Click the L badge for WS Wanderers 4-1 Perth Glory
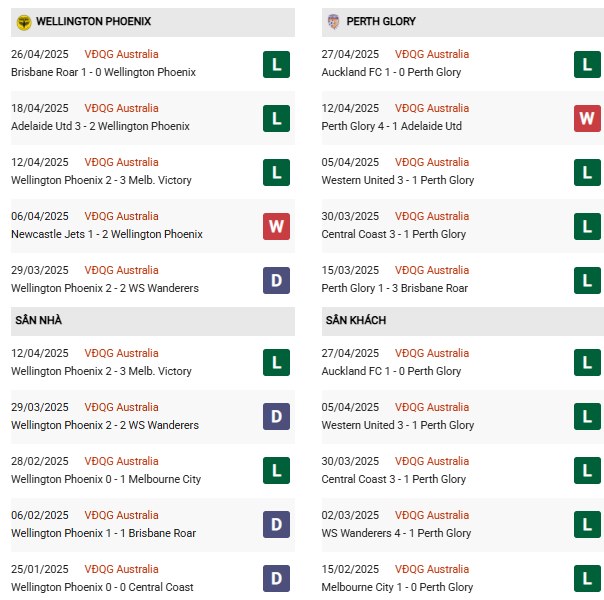The width and height of the screenshot is (604, 600). [587, 525]
